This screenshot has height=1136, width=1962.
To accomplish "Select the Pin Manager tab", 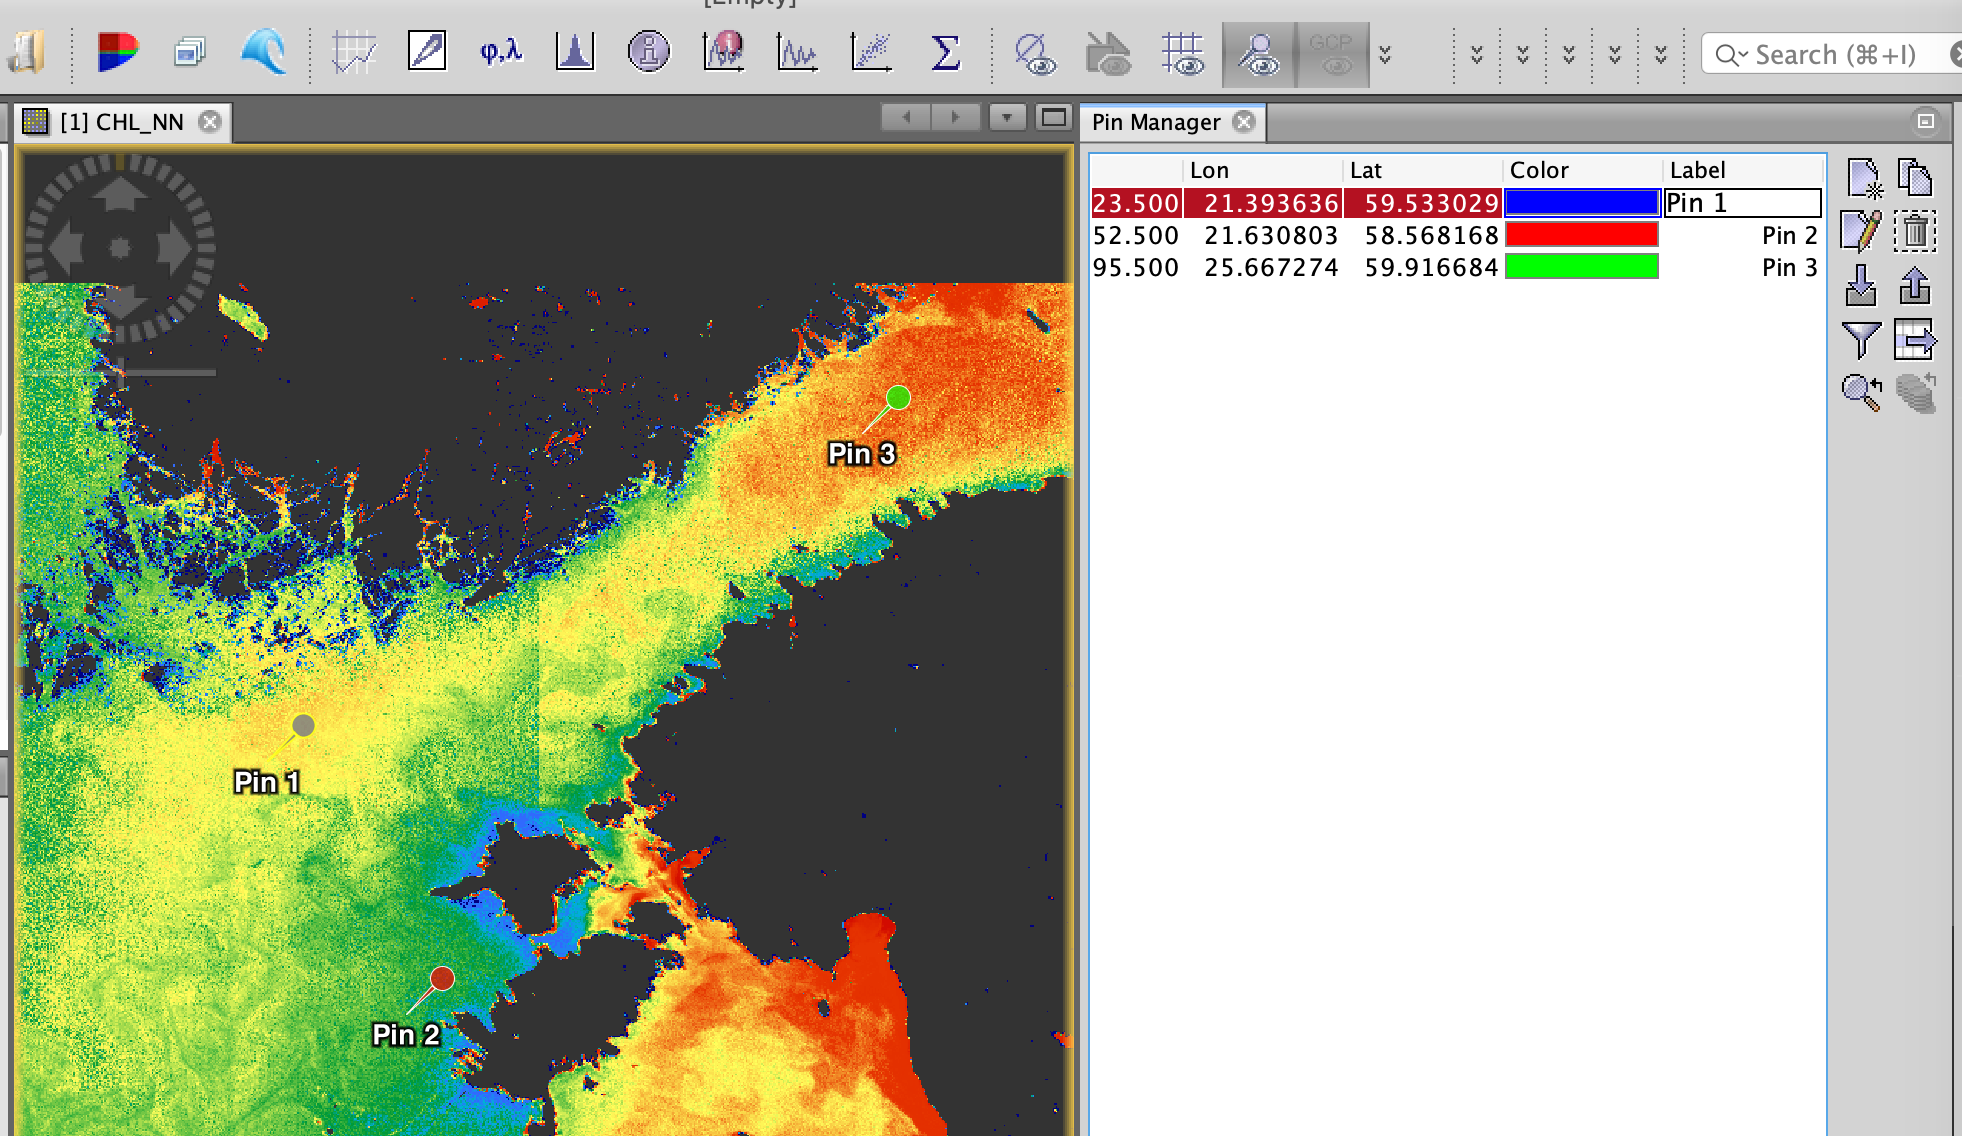I will tap(1155, 122).
